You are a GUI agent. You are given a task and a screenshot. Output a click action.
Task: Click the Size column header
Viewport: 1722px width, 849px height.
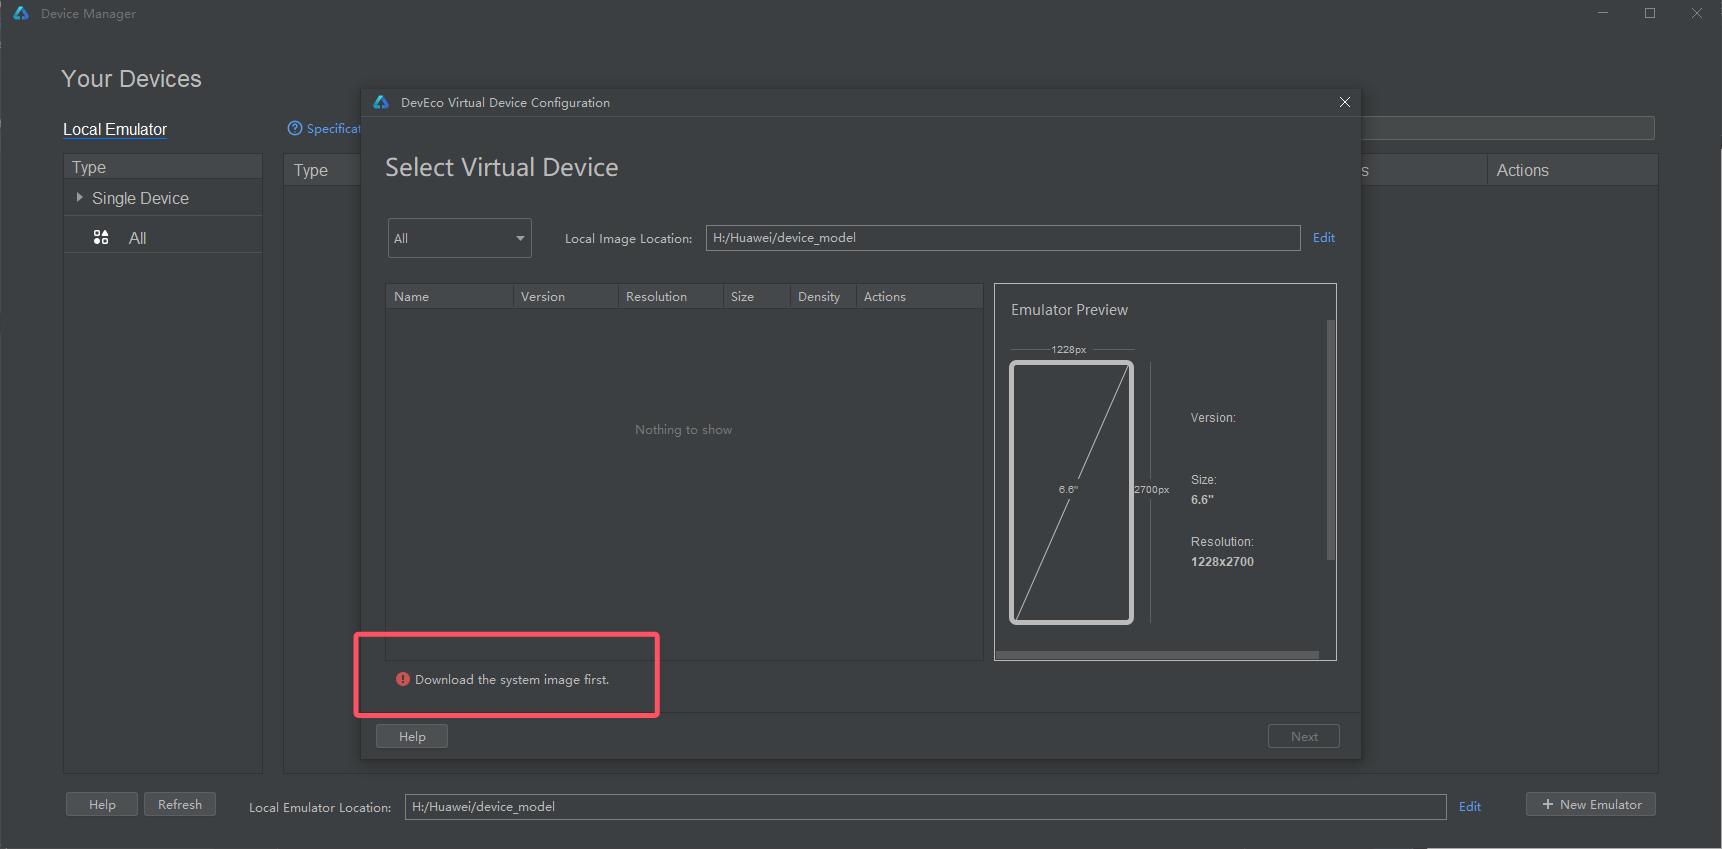point(756,296)
